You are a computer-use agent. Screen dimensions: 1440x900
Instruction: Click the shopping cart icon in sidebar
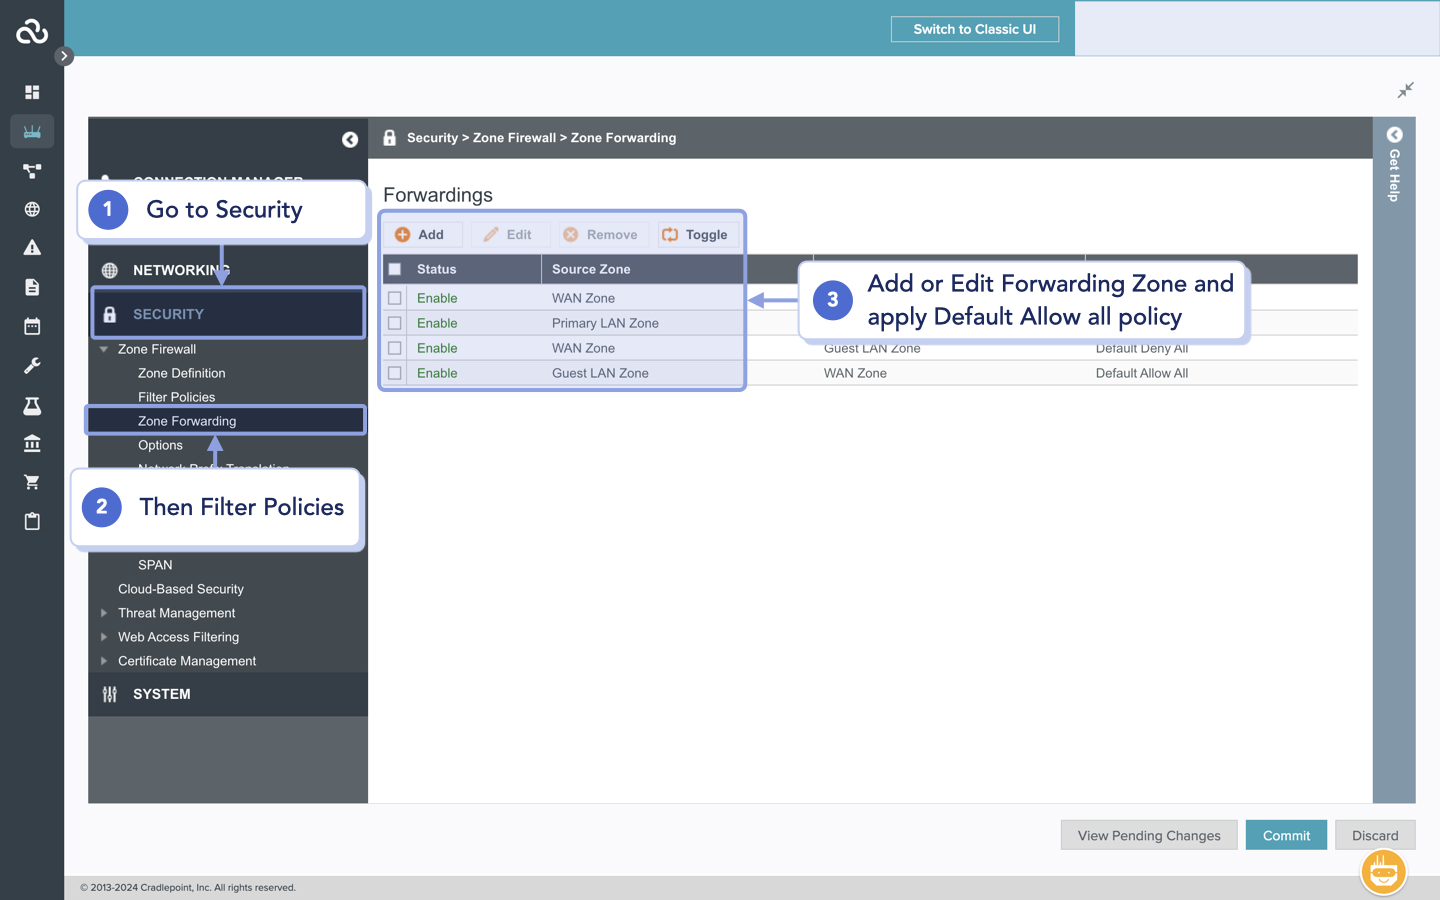pyautogui.click(x=32, y=482)
